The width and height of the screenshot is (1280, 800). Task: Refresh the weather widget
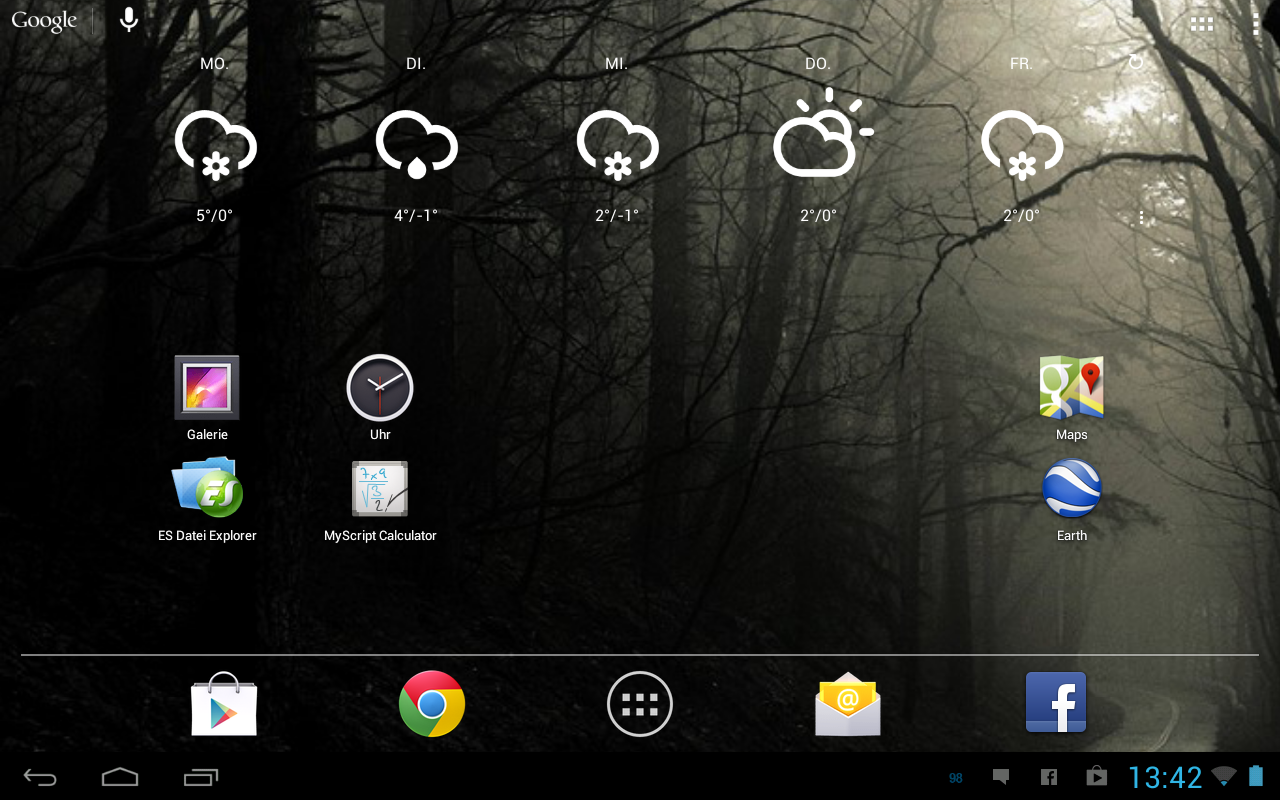(1136, 63)
